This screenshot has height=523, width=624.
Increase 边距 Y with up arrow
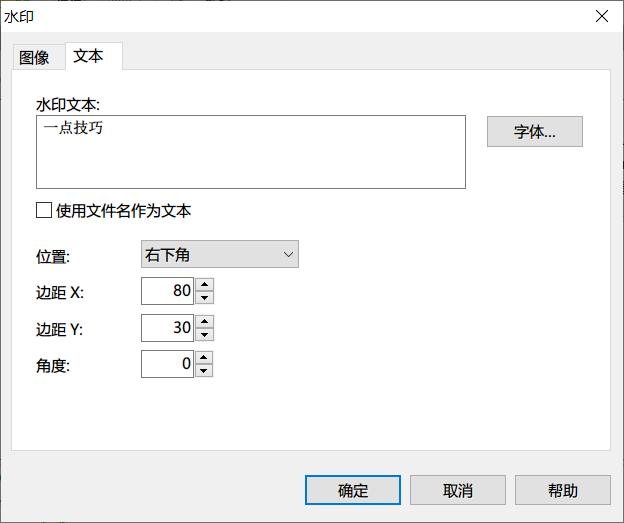[x=205, y=322]
